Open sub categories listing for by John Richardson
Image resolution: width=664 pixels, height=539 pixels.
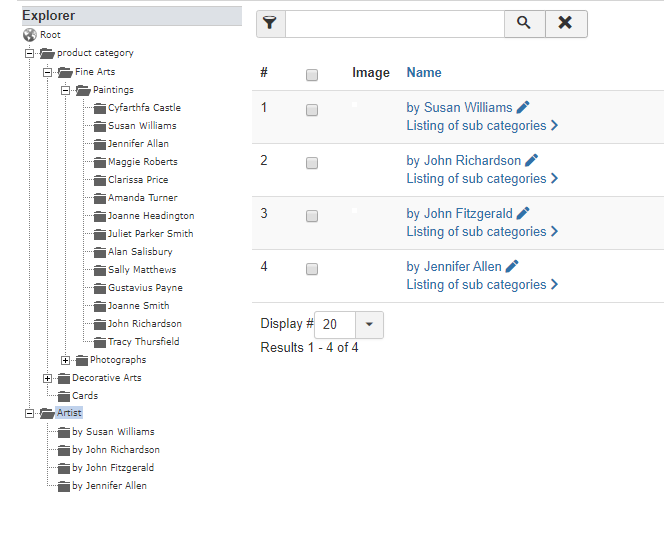pyautogui.click(x=482, y=179)
